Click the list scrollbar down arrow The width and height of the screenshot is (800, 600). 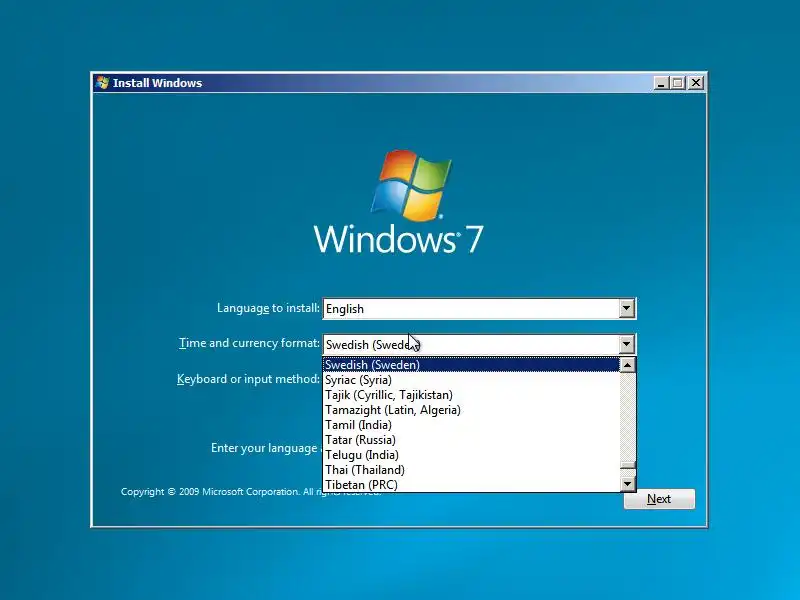click(x=628, y=484)
